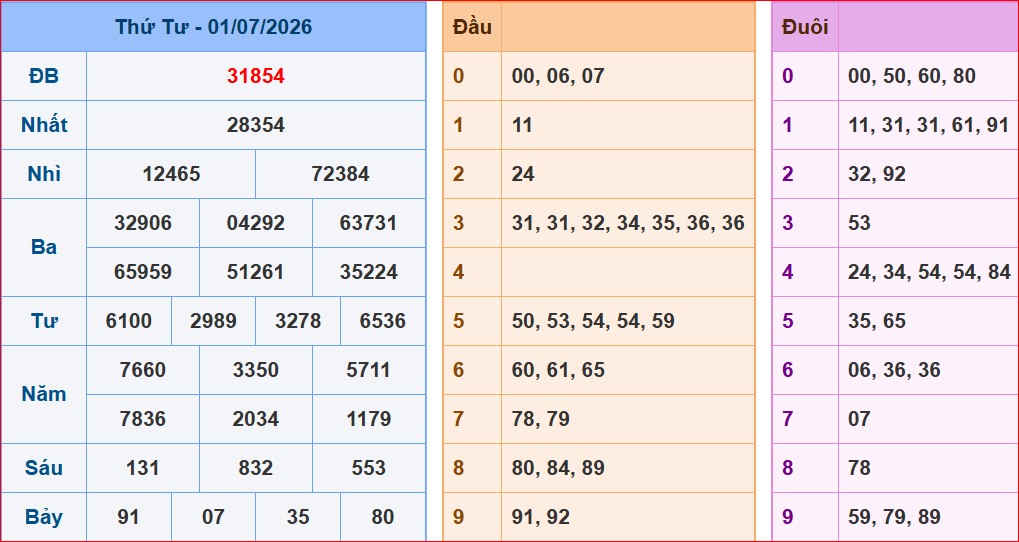Click the ĐB row label
Image resolution: width=1019 pixels, height=542 pixels.
click(44, 76)
